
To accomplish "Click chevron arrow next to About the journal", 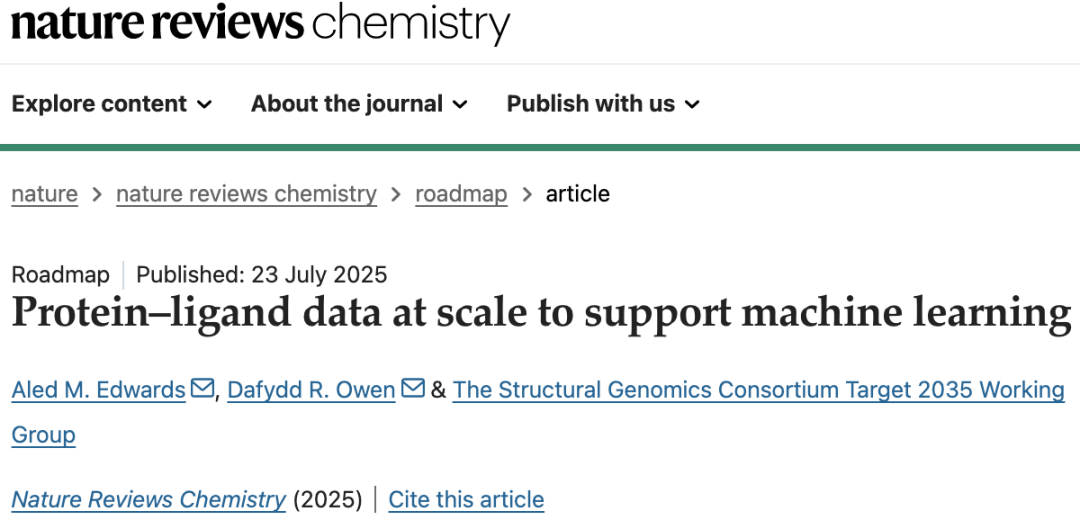I will pos(460,104).
